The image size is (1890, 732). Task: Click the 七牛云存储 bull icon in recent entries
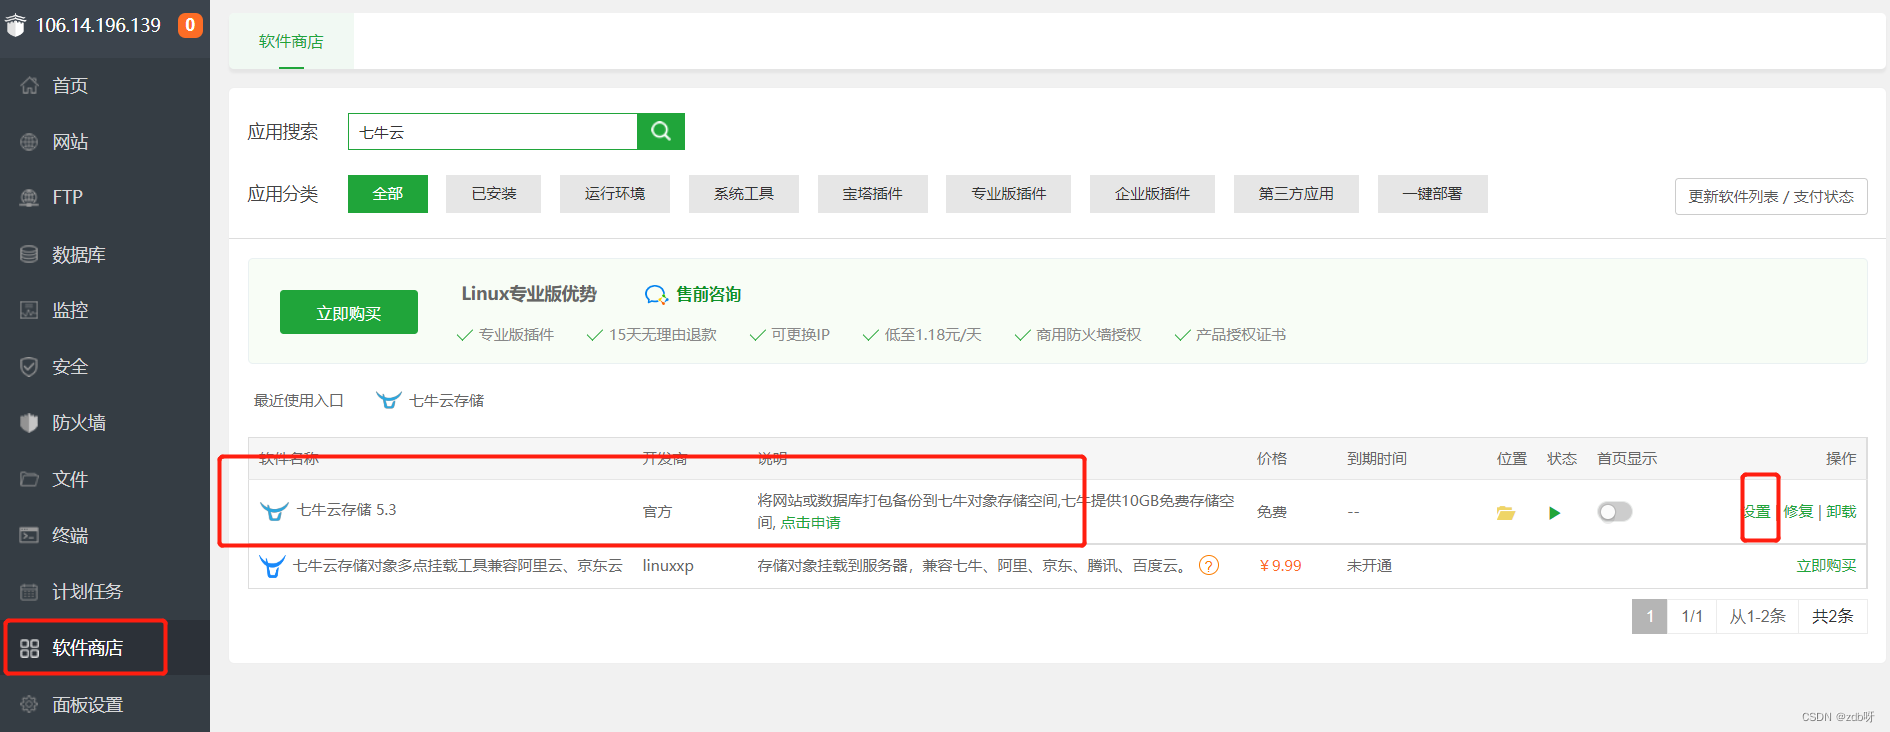click(389, 400)
